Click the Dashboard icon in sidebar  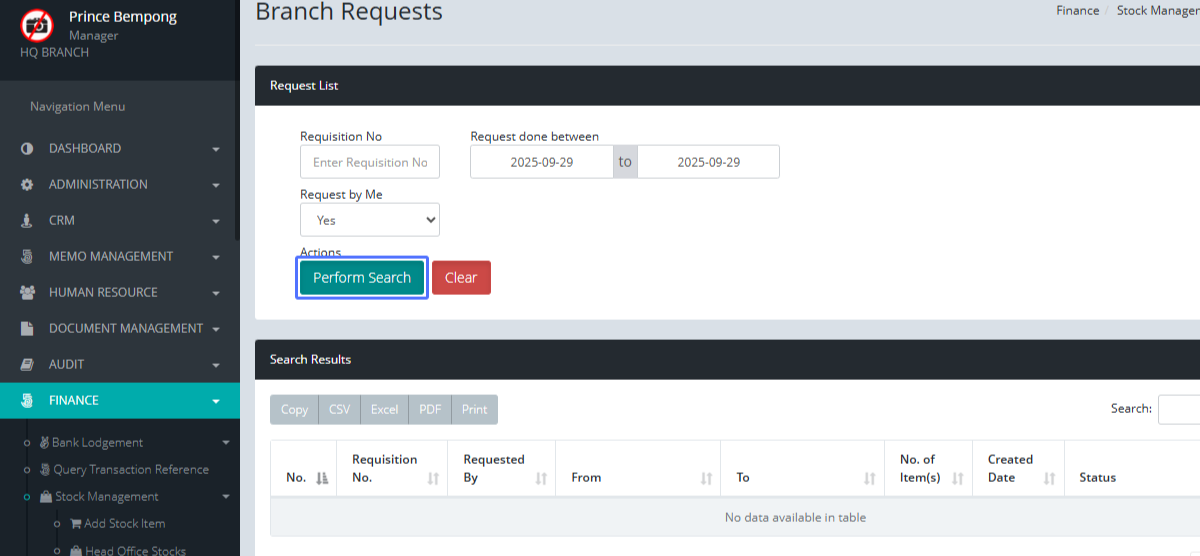pyautogui.click(x=27, y=149)
